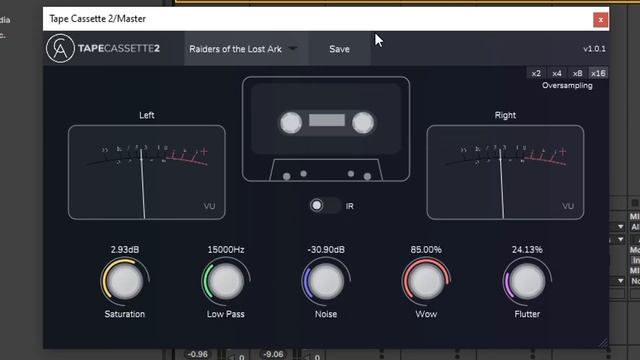Click the Oversampling label
Screen dimensions: 640x360
[x=567, y=85]
